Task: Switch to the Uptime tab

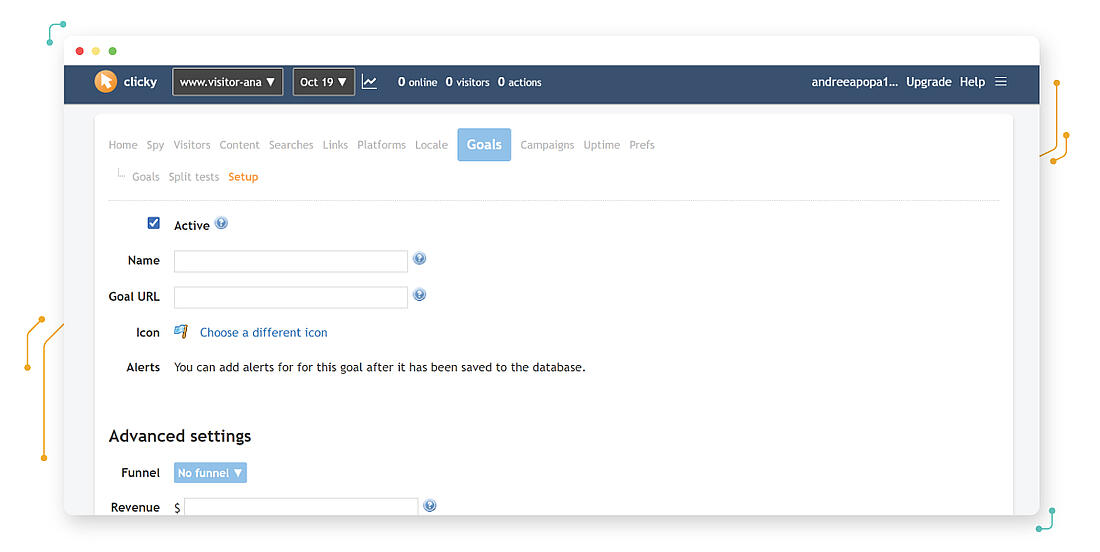Action: 602,145
